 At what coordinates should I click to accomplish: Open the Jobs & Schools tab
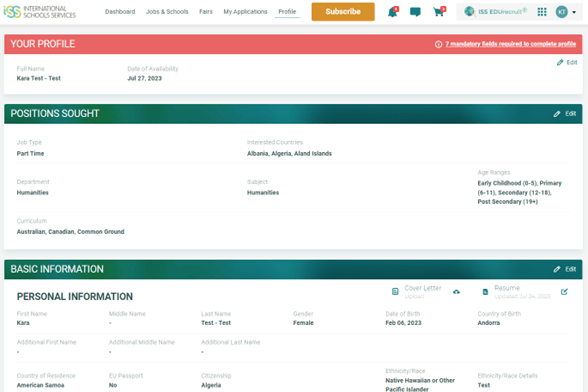(x=167, y=12)
